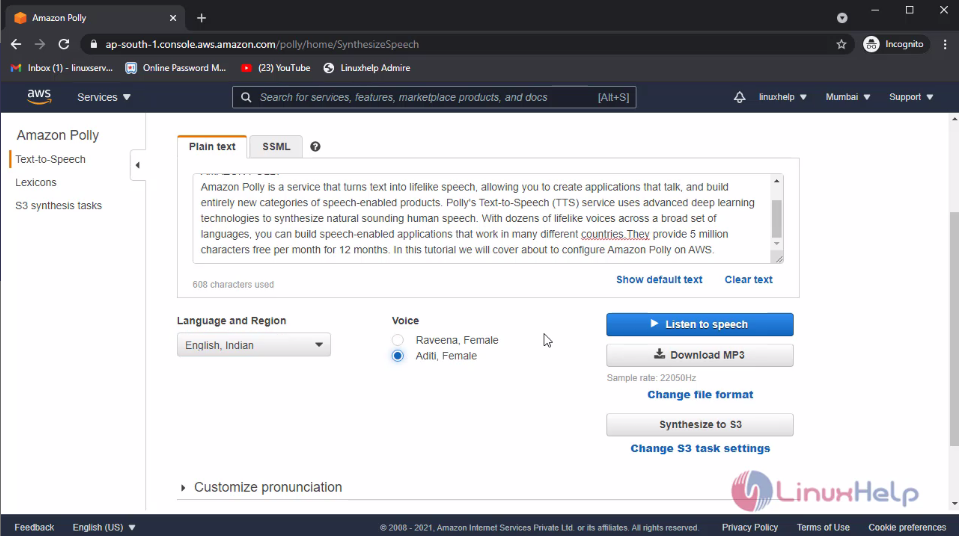The width and height of the screenshot is (959, 536).
Task: Click the text box scrollbar thumb
Action: tap(777, 218)
